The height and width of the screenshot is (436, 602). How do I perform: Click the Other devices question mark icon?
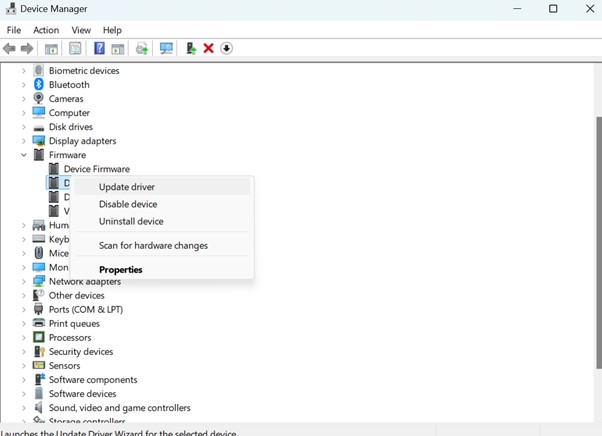(38, 295)
